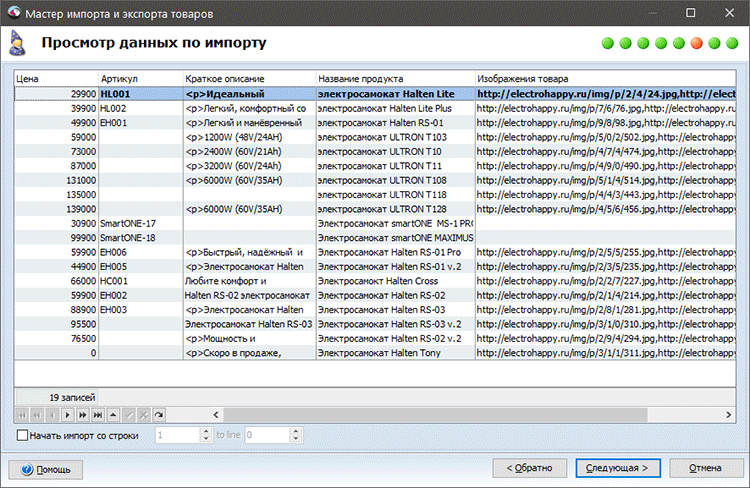Select 'Электросамокт Halten Cross' product name

click(x=396, y=281)
